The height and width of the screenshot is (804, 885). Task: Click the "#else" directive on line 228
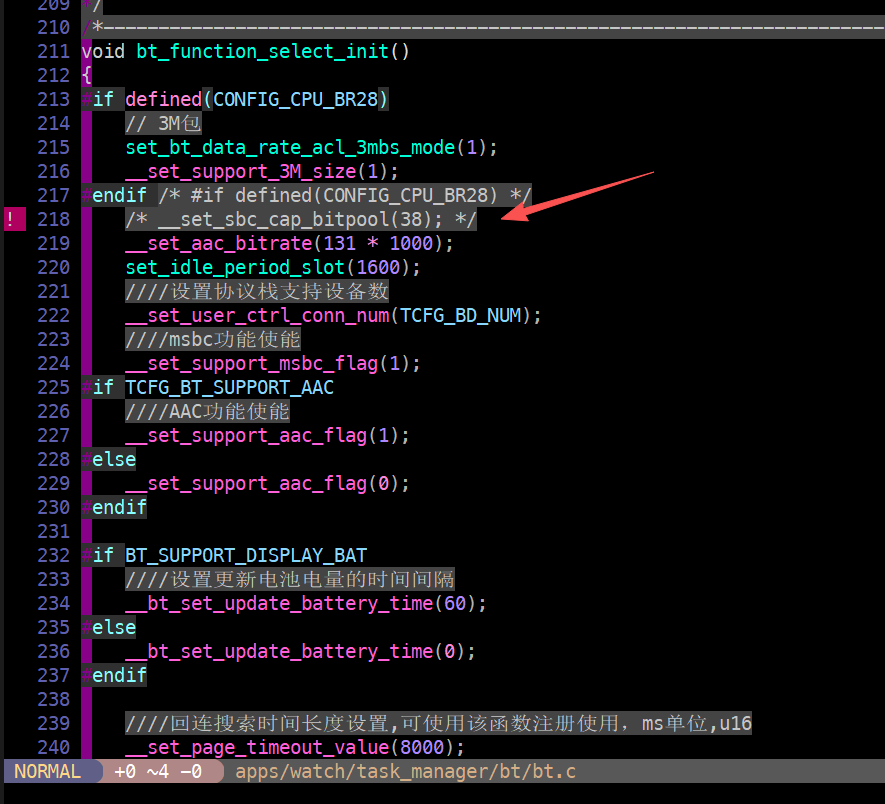click(108, 459)
